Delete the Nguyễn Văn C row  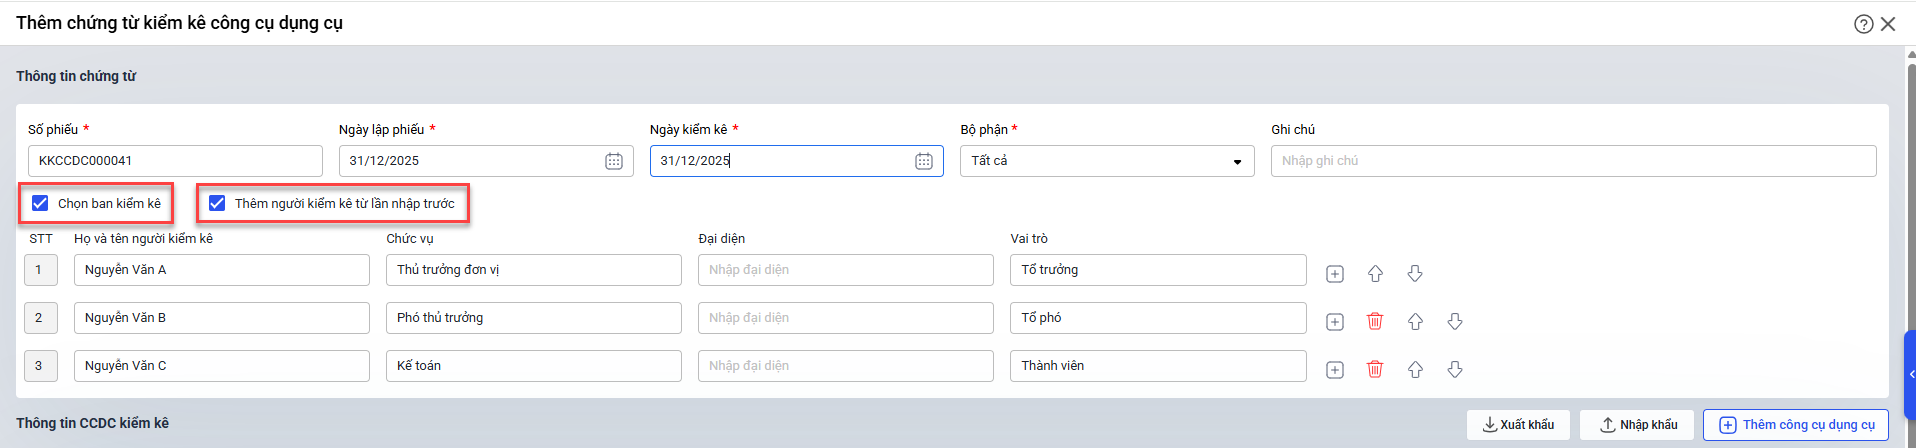click(x=1375, y=369)
